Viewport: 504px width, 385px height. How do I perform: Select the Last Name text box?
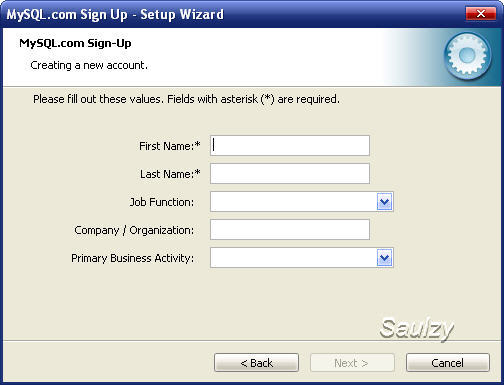coord(290,173)
